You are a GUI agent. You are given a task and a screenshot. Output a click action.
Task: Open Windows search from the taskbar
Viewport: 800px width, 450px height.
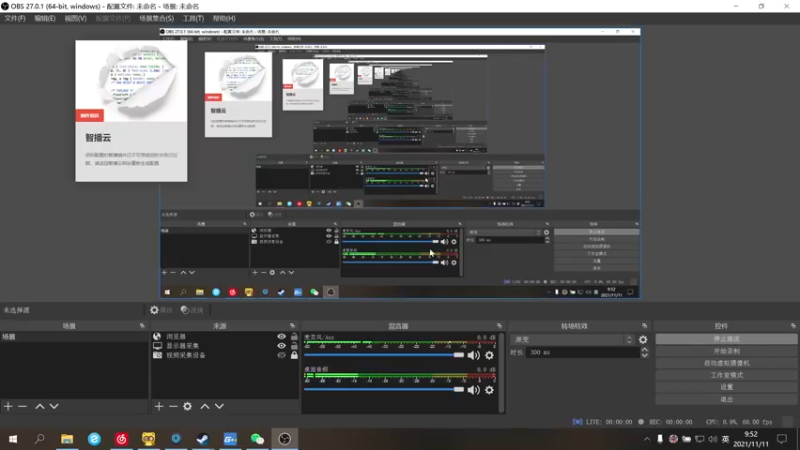(39, 439)
